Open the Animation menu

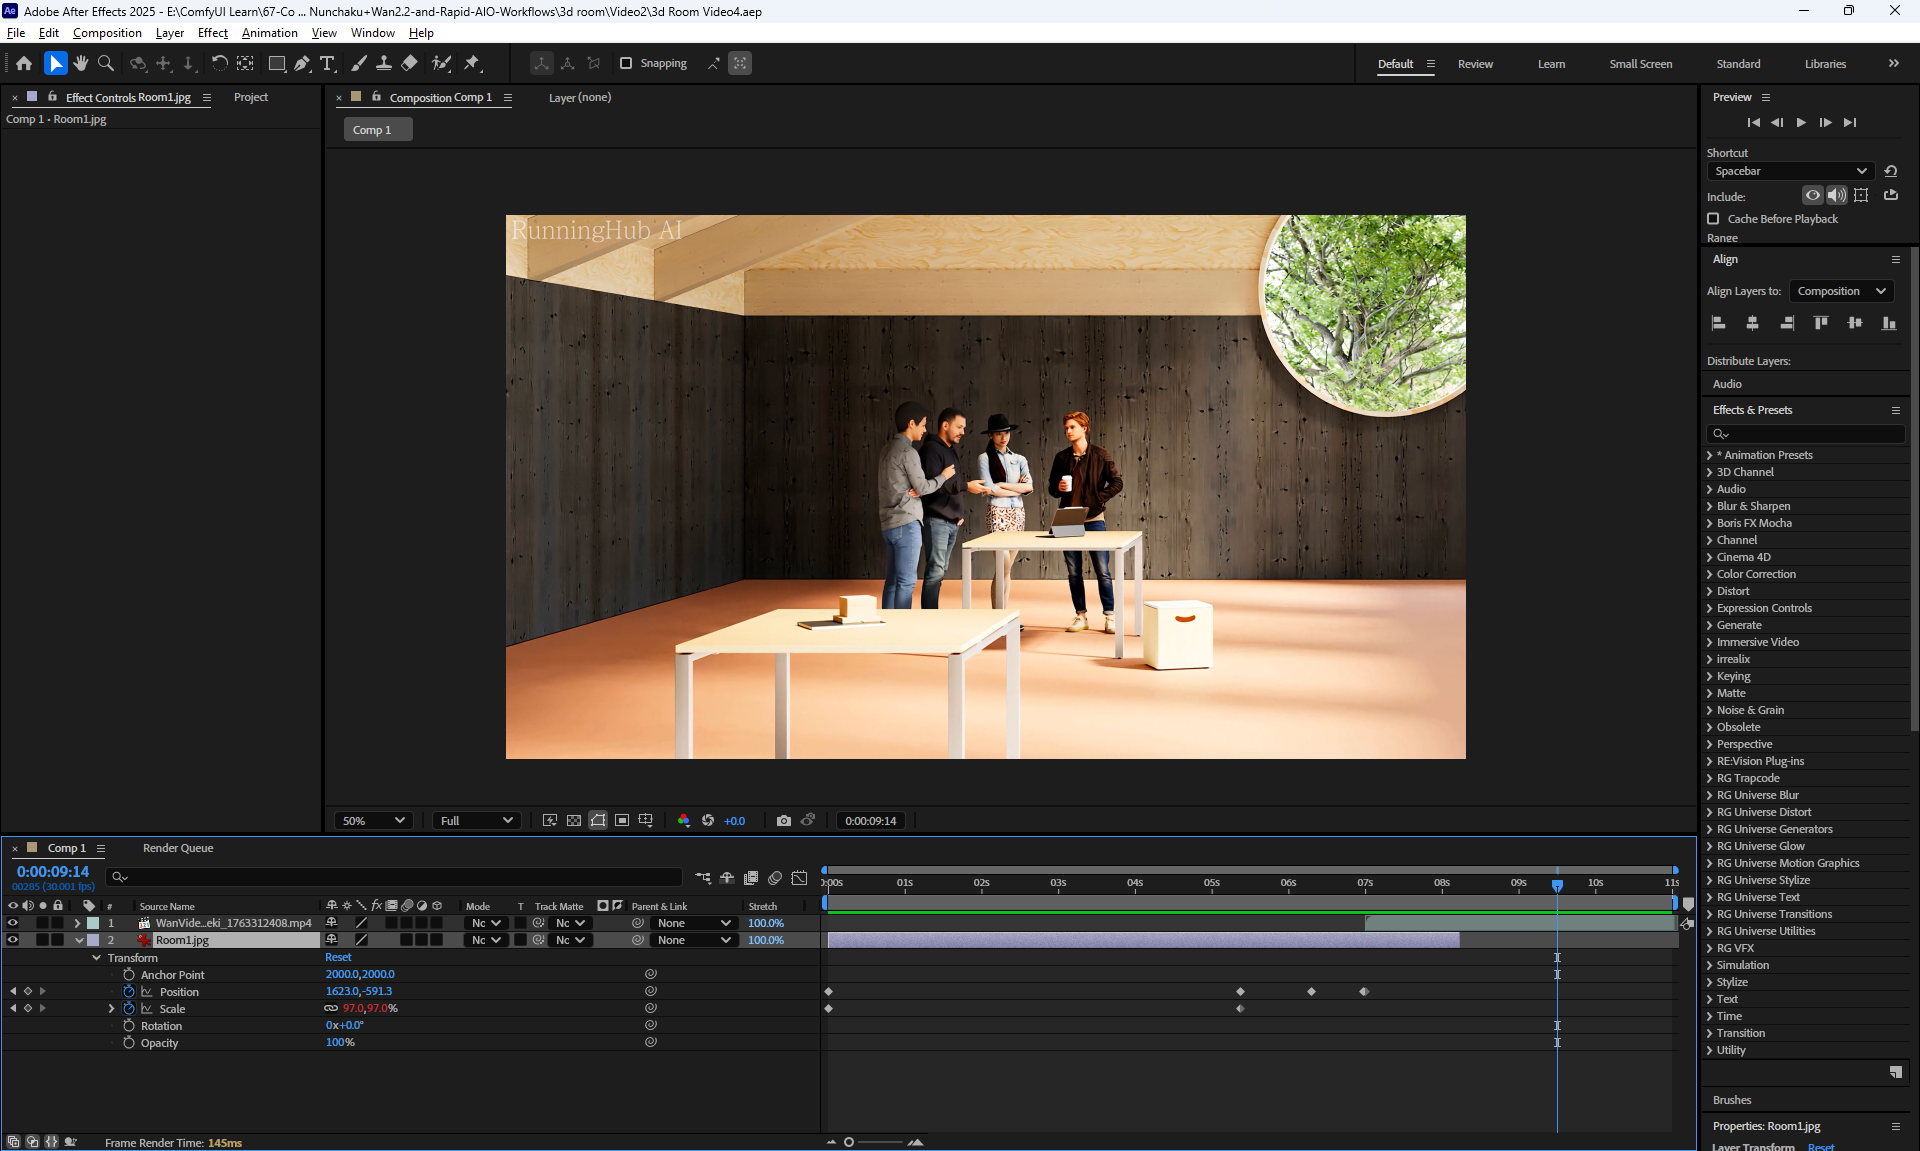pyautogui.click(x=269, y=33)
